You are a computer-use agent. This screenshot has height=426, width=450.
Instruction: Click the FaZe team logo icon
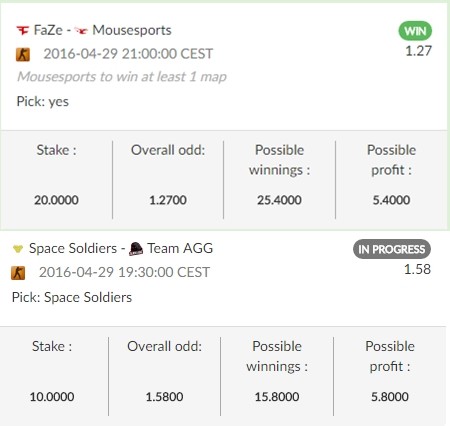pyautogui.click(x=23, y=31)
